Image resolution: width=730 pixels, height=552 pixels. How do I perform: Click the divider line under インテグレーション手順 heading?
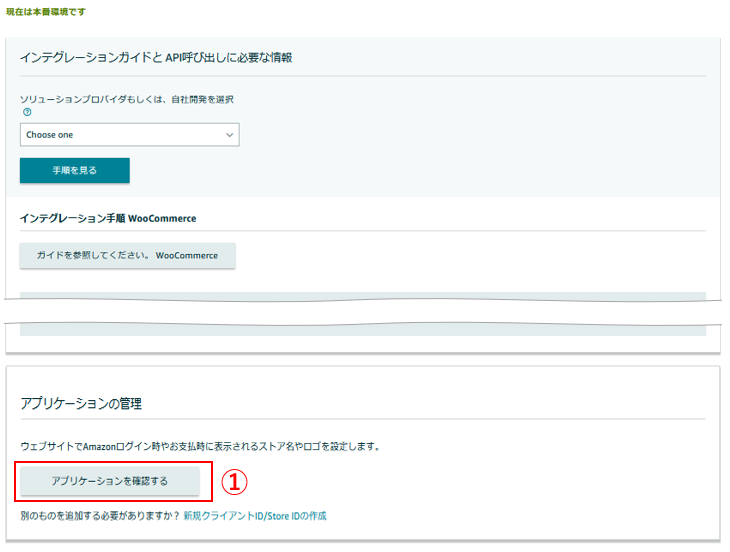[362, 231]
